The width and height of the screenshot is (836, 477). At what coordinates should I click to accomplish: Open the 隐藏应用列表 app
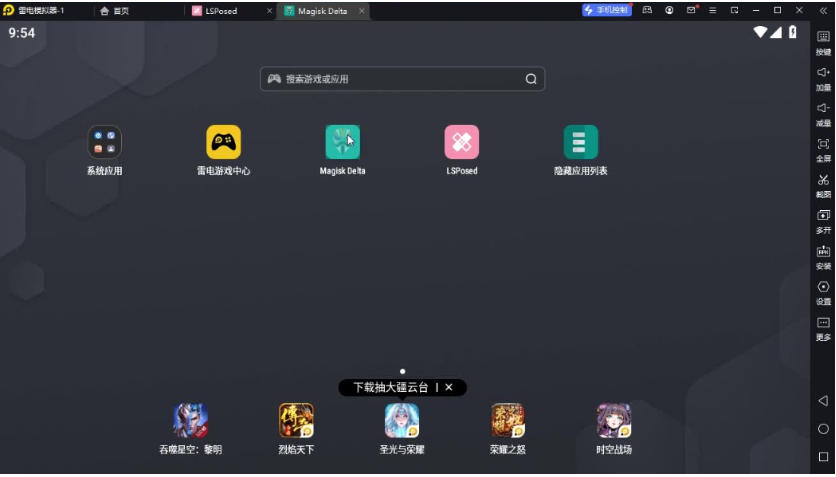580,143
